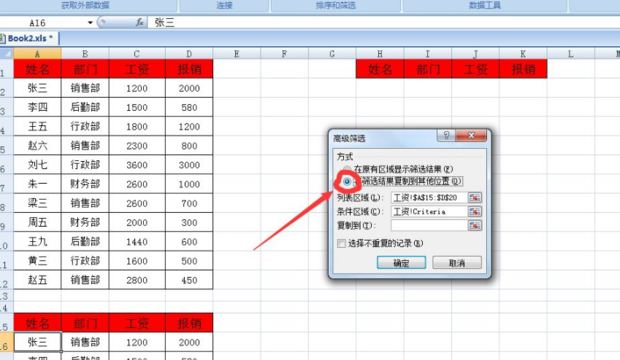
Task: Select column B header
Action: tap(85, 54)
